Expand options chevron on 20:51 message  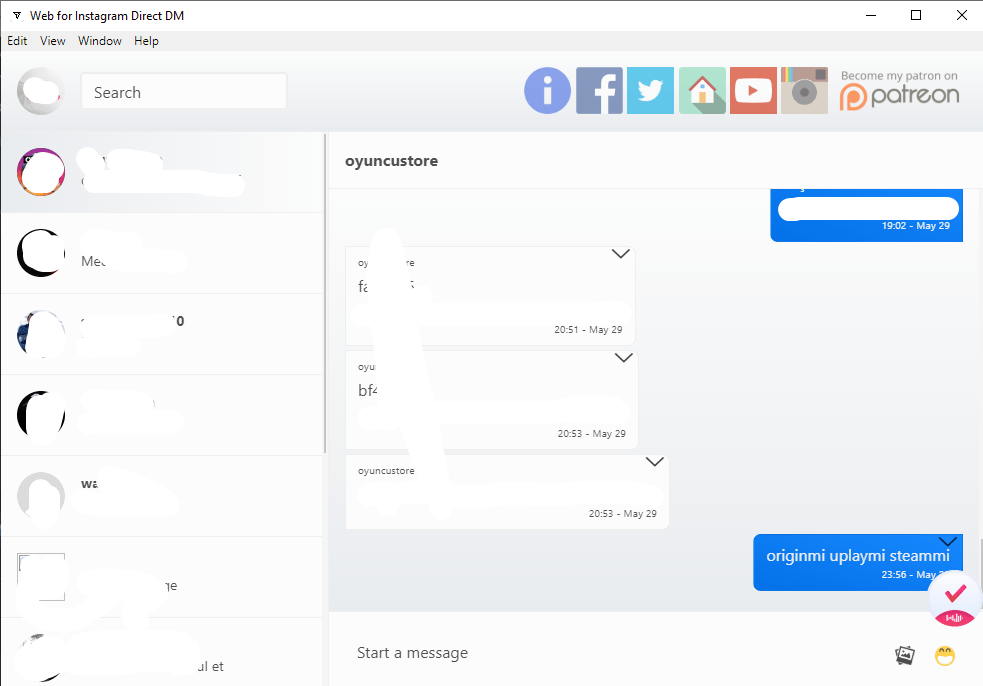(x=621, y=254)
